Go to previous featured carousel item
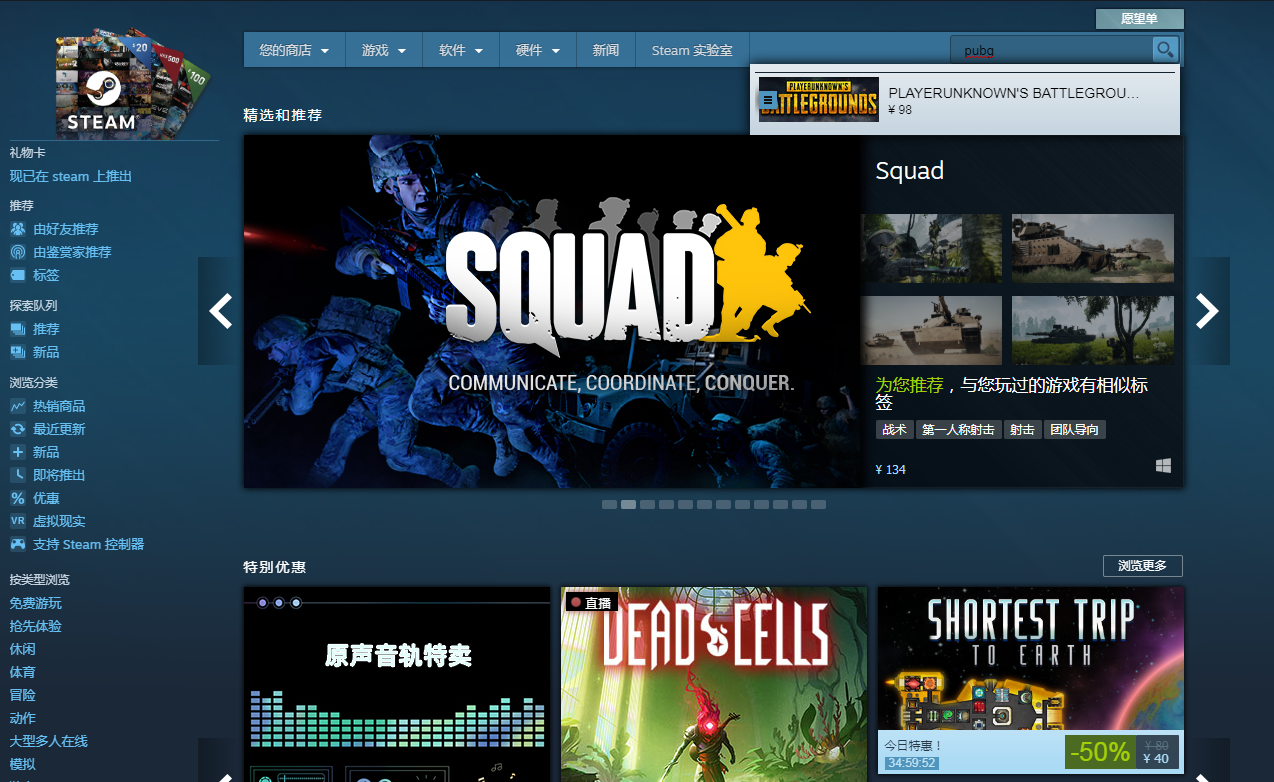The width and height of the screenshot is (1274, 782). pyautogui.click(x=220, y=311)
